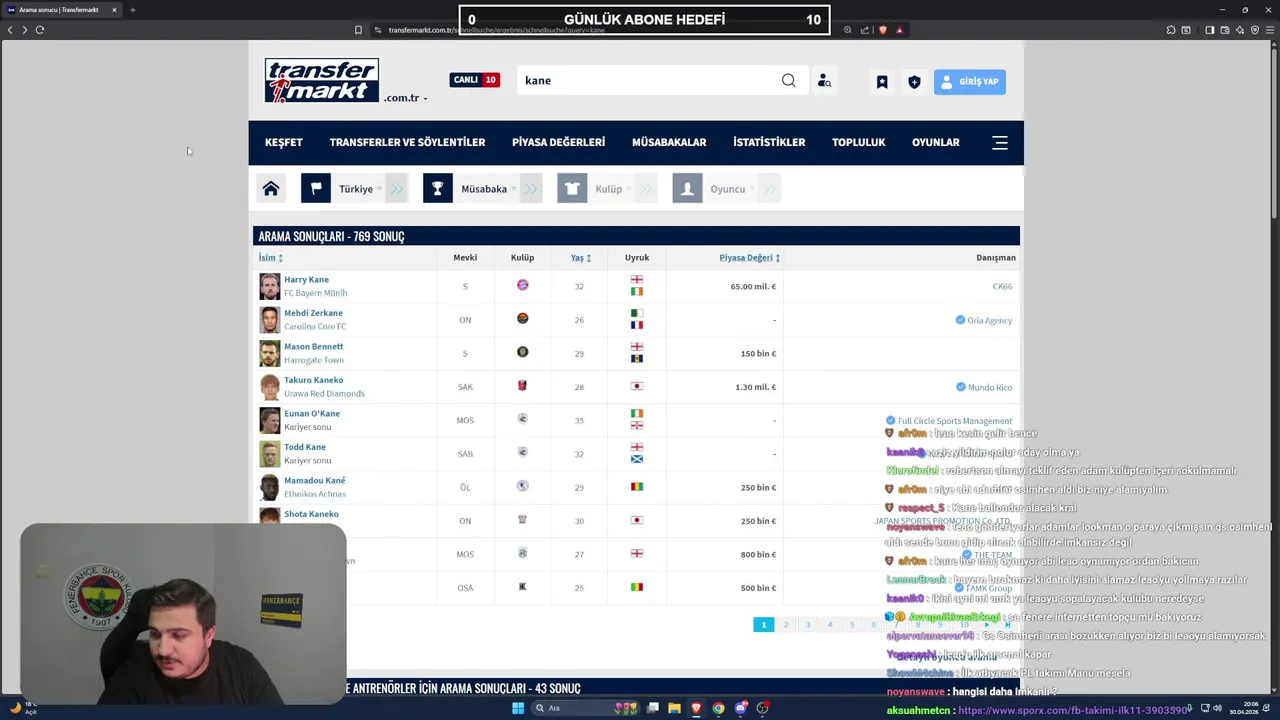Screen dimensions: 1280x720
Task: Expand the Kulüp club dropdown
Action: [x=610, y=188]
